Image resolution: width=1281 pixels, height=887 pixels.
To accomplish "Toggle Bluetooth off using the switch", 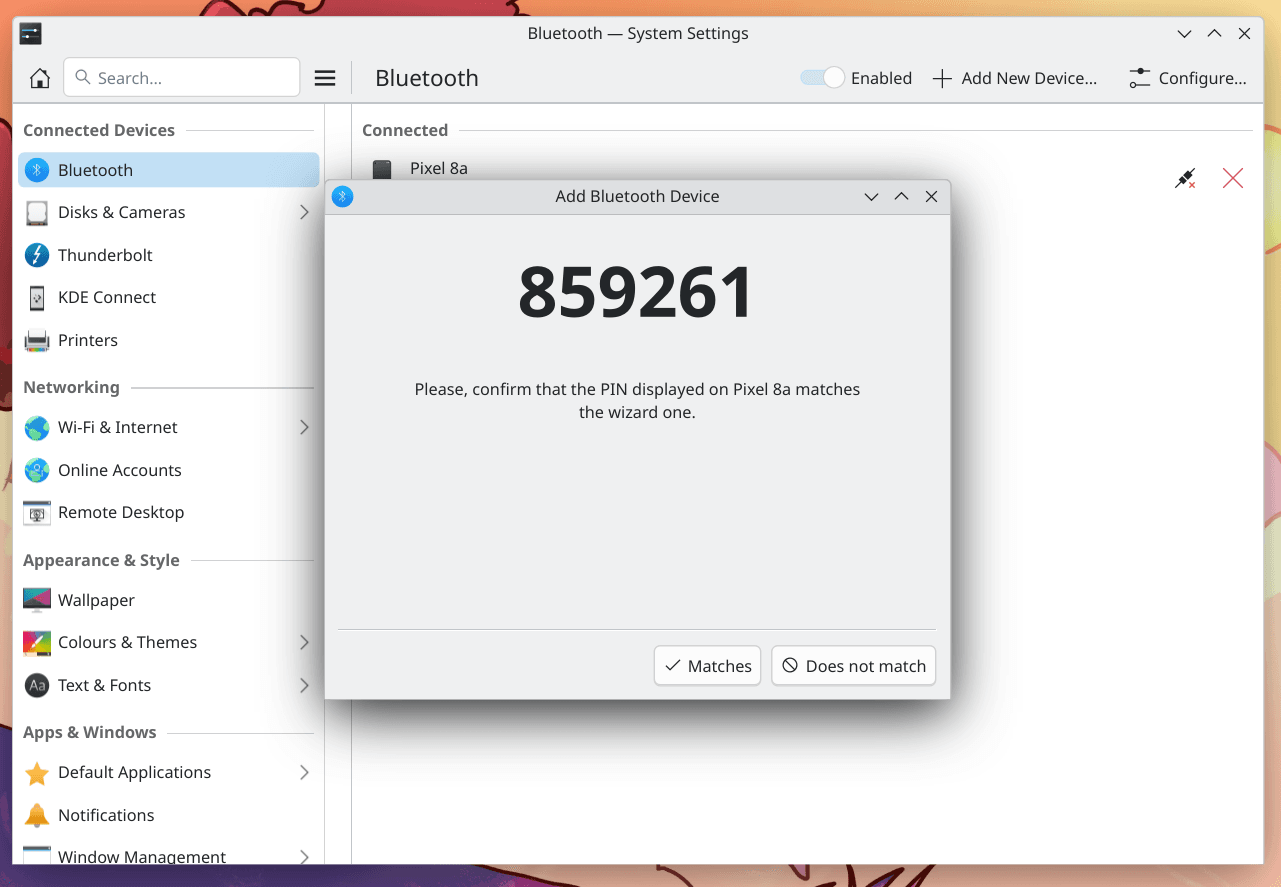I will 821,77.
